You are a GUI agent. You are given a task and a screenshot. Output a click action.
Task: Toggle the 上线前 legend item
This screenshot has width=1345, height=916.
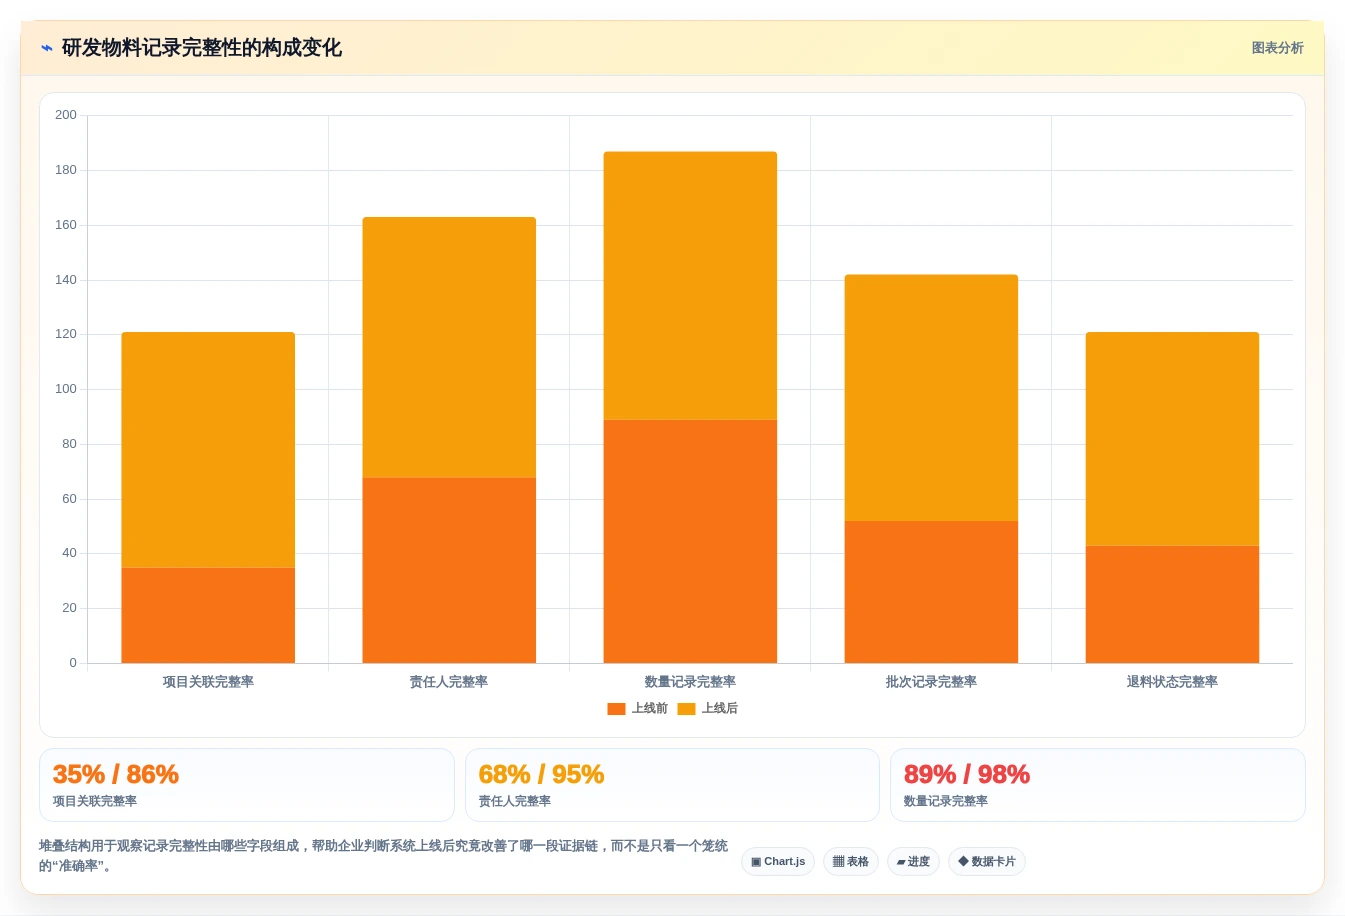(638, 708)
